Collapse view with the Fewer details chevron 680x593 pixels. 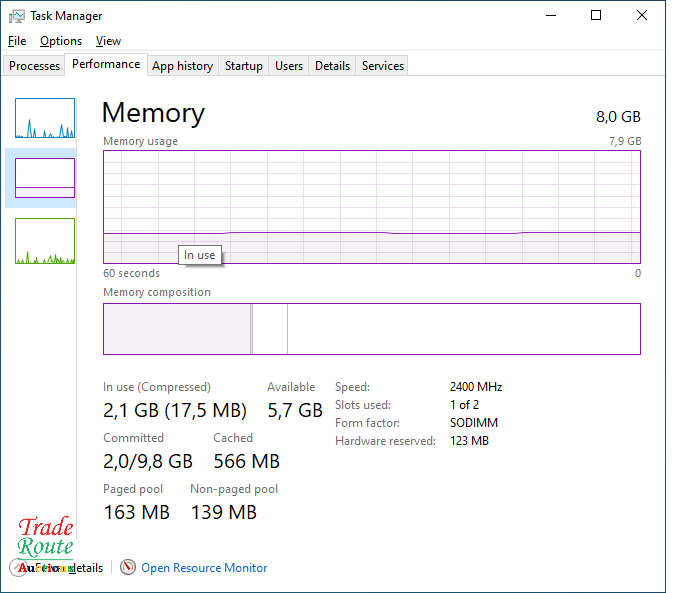(x=20, y=568)
